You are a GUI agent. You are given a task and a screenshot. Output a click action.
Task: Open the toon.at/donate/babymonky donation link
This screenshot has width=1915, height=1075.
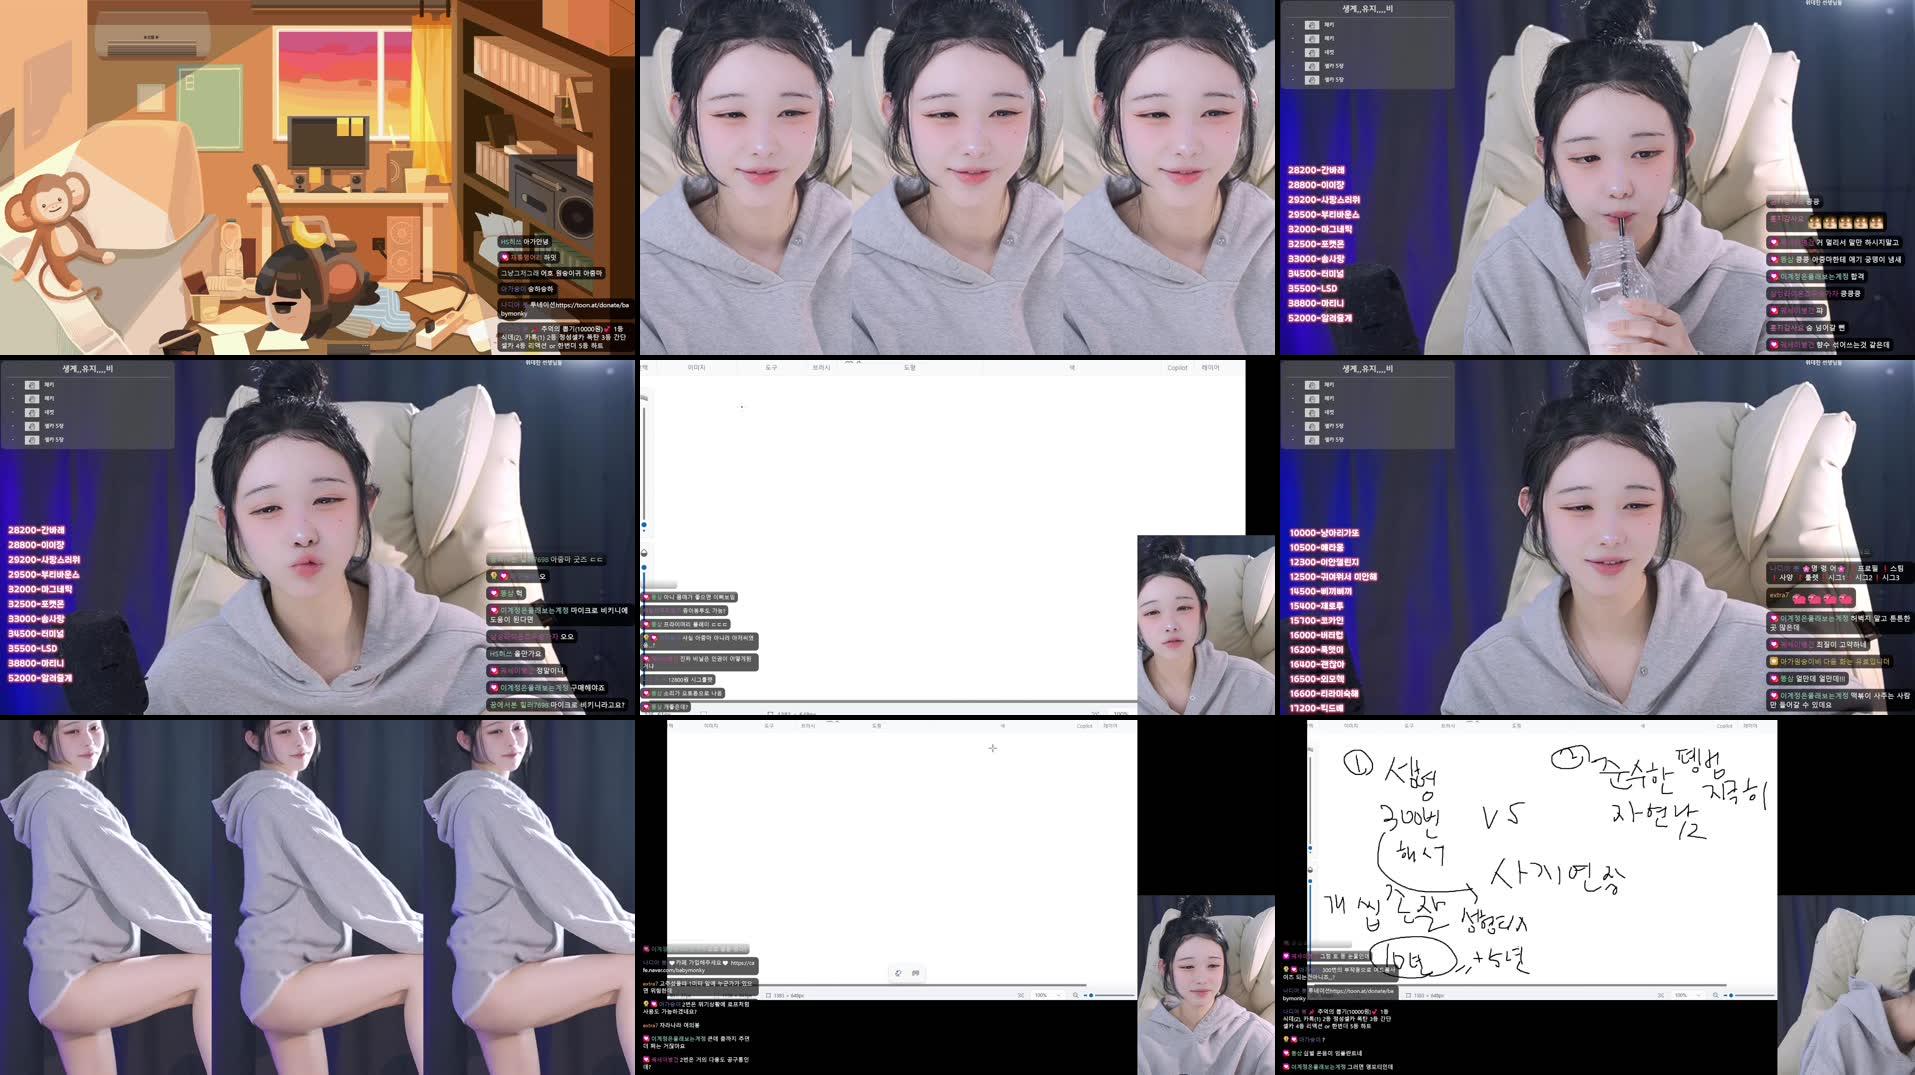592,306
